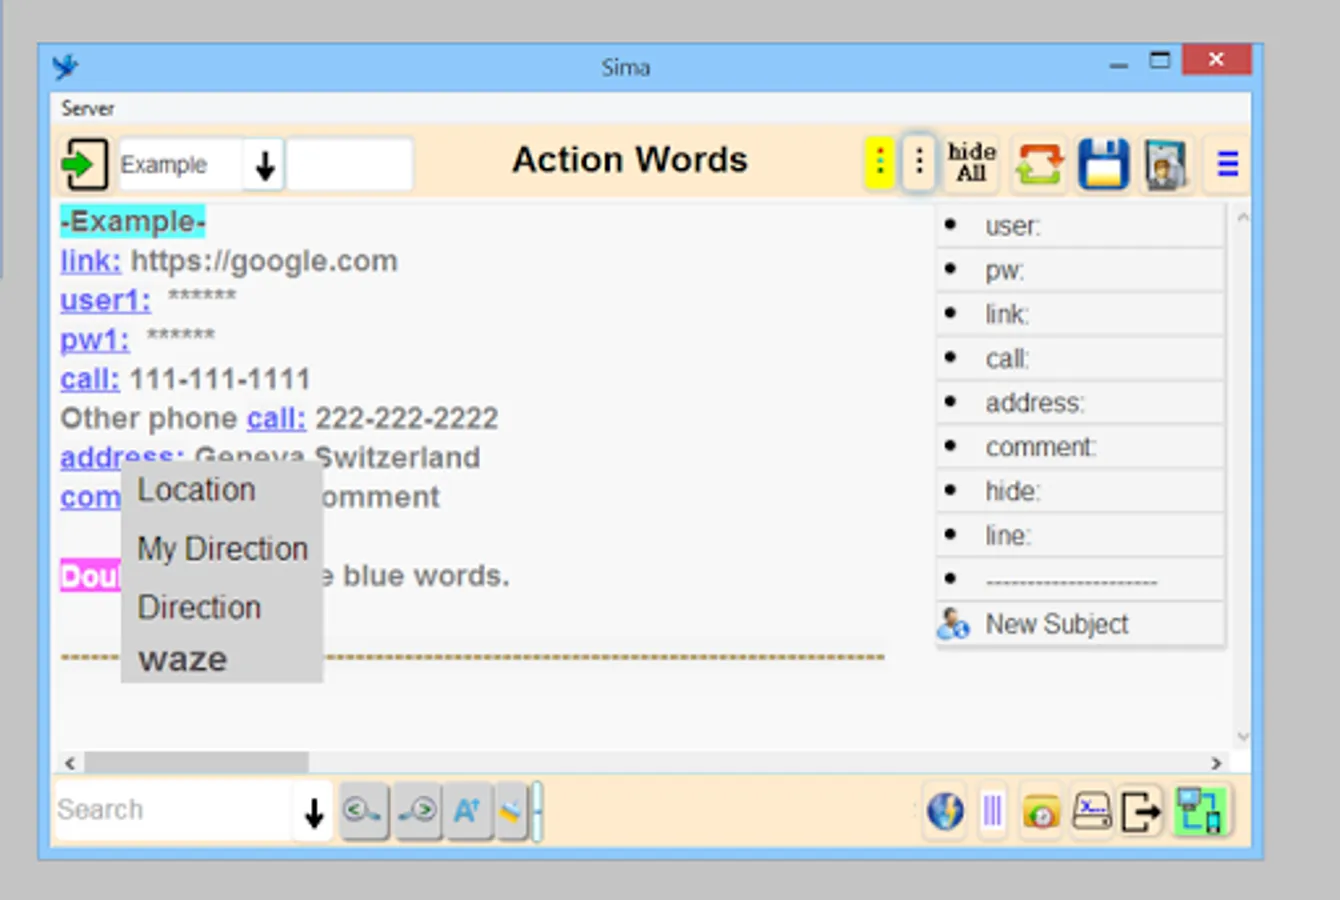The width and height of the screenshot is (1340, 900).
Task: Insert dashed separator from word list
Action: [1081, 579]
